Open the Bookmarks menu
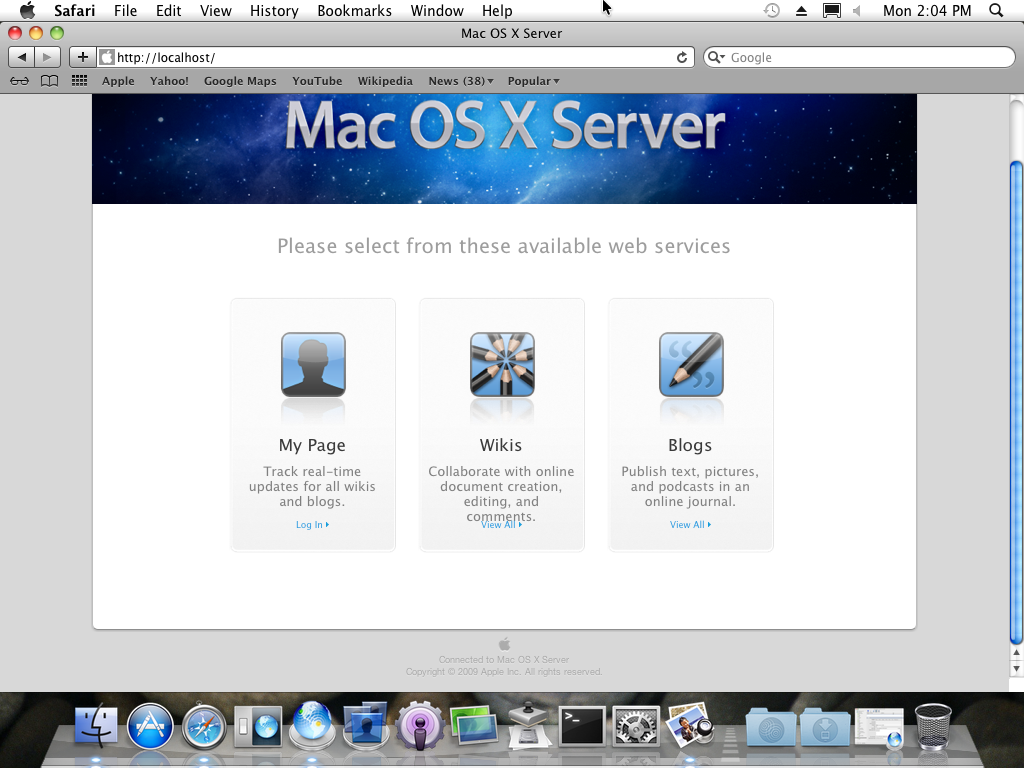Screen dimensions: 1024x768 point(355,10)
